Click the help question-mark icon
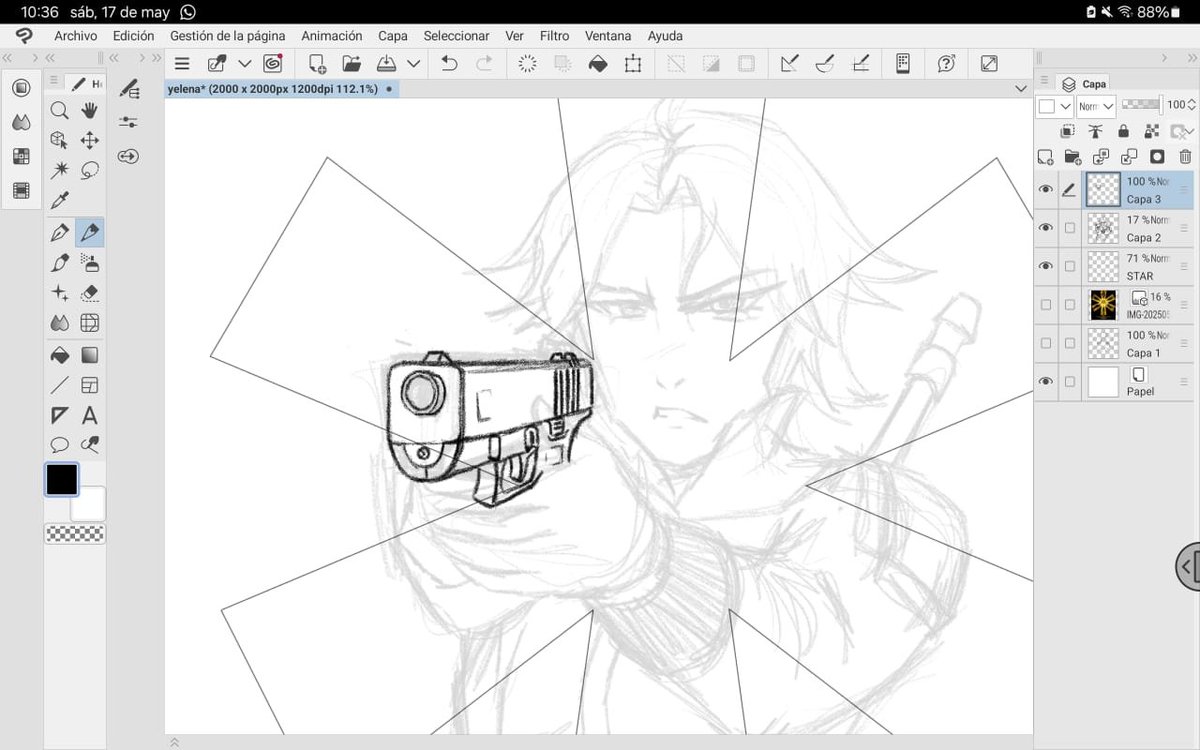Image resolution: width=1200 pixels, height=750 pixels. [x=946, y=63]
